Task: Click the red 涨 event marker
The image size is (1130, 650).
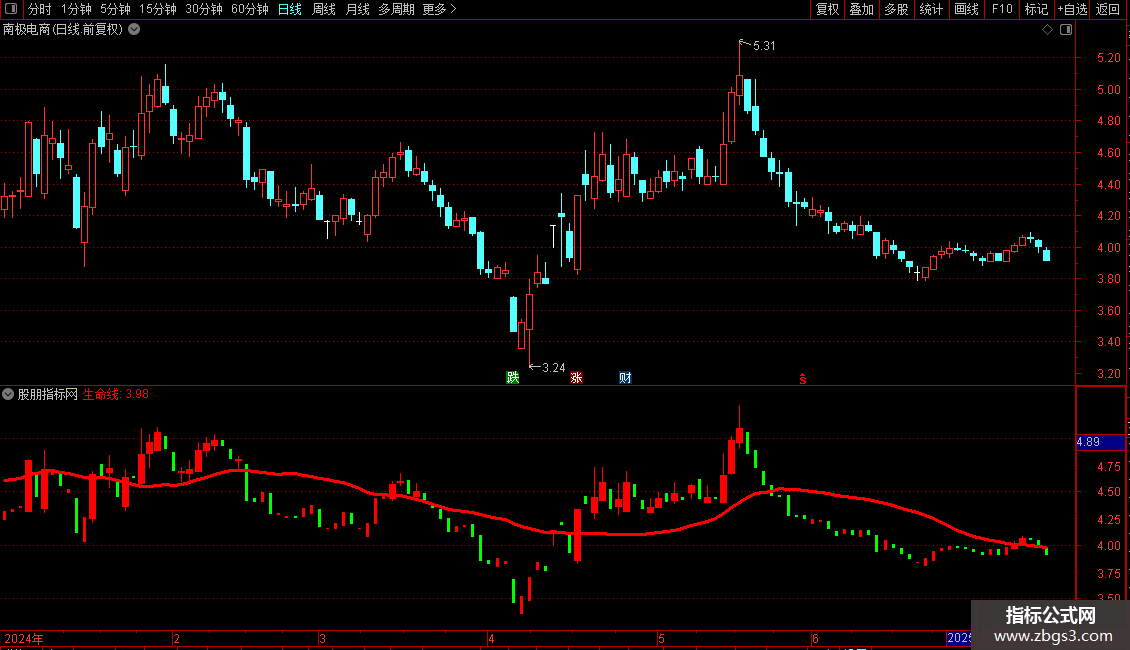Action: click(576, 378)
